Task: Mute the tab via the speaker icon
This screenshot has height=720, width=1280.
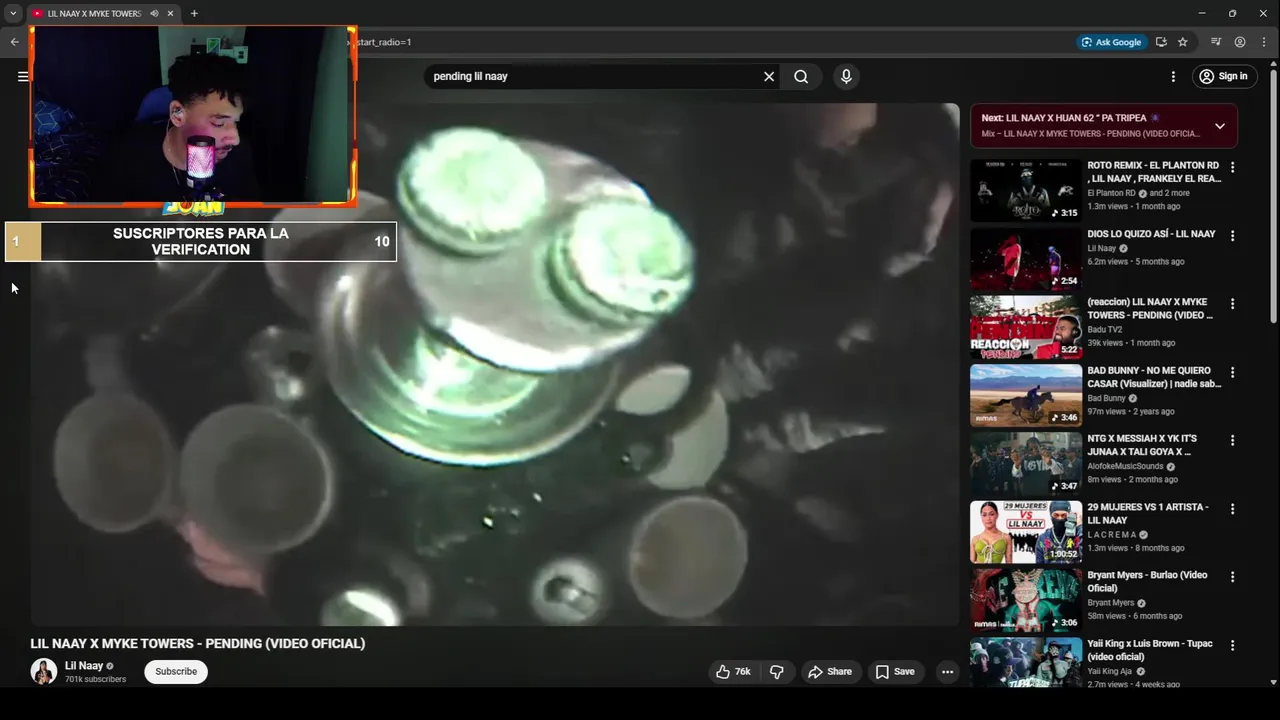Action: [x=154, y=13]
